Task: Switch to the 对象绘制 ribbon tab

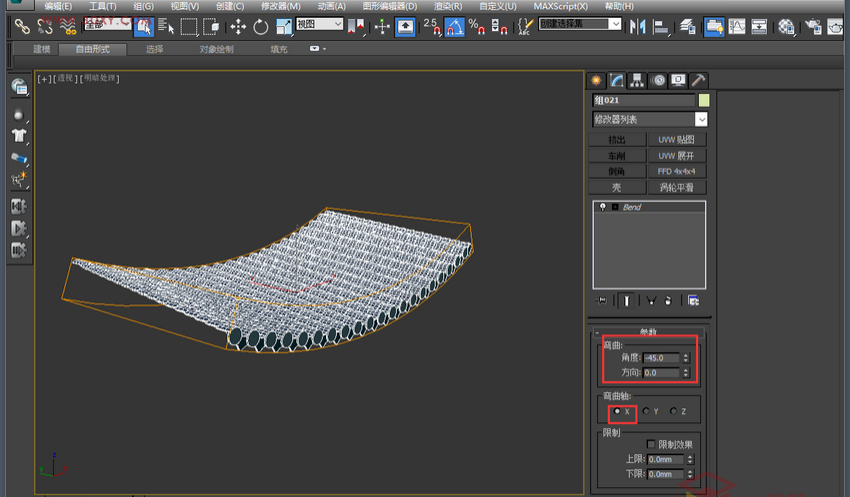Action: pyautogui.click(x=216, y=49)
